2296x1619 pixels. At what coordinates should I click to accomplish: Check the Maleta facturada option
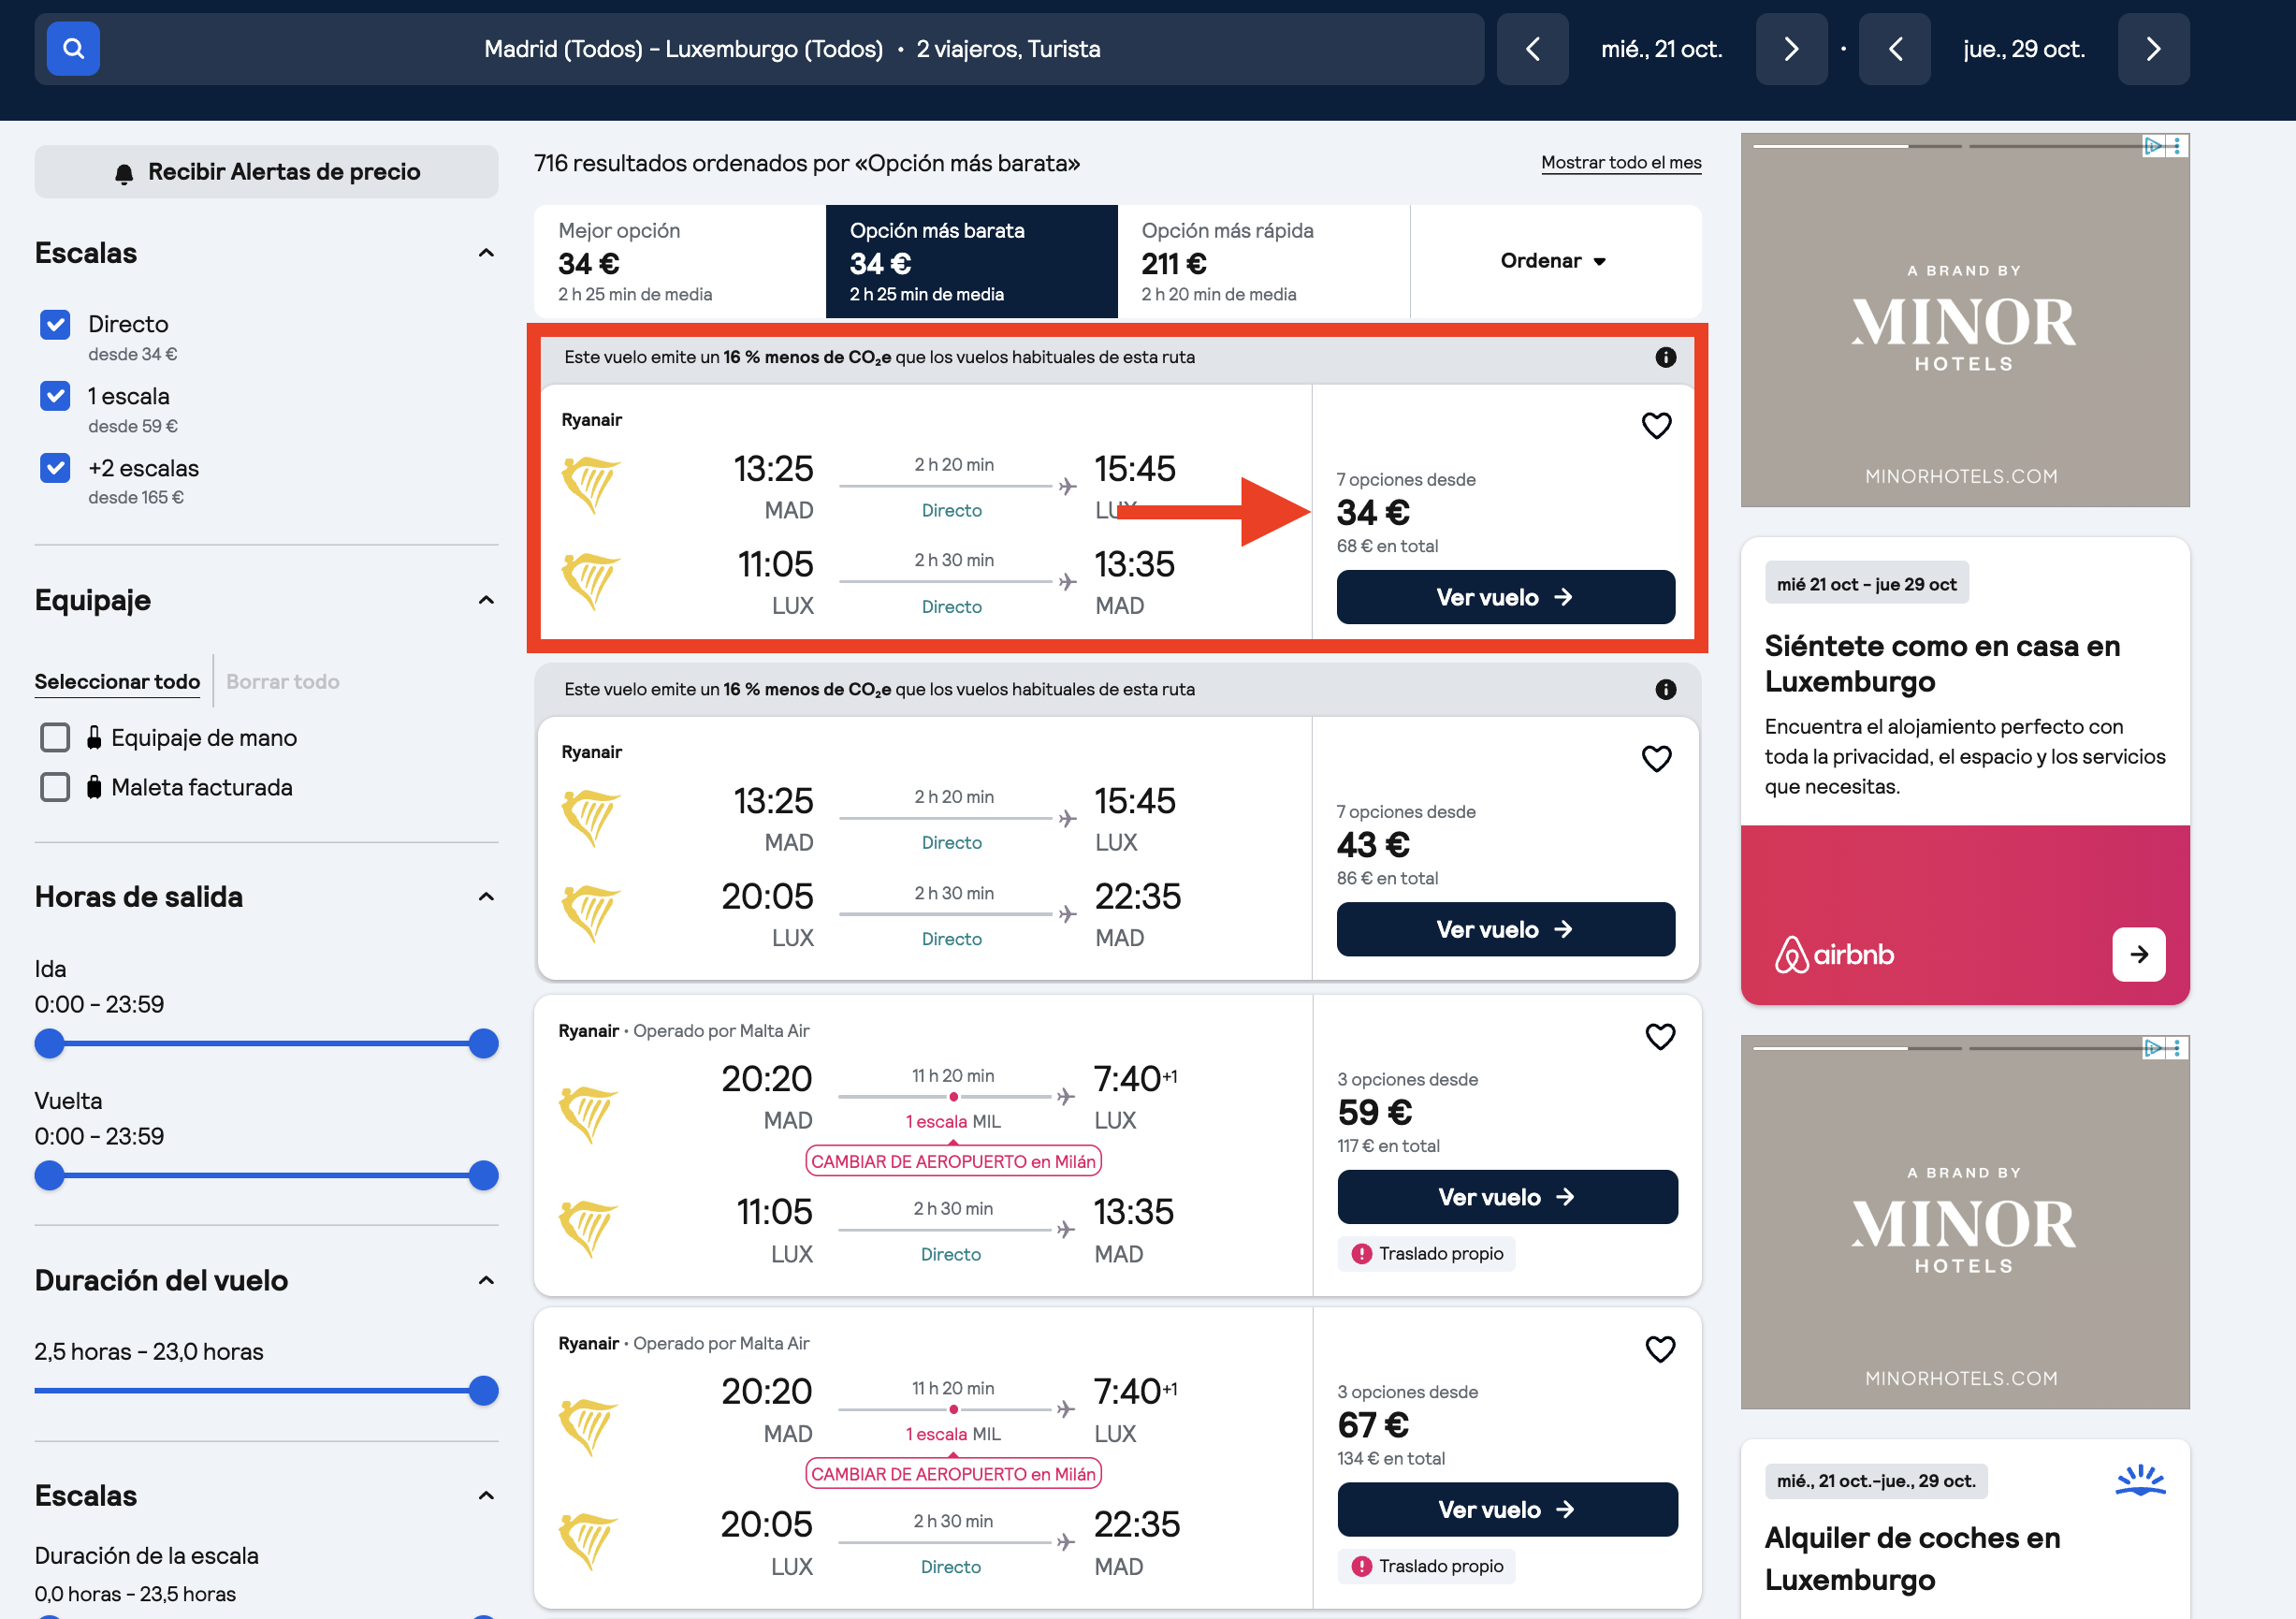(55, 787)
